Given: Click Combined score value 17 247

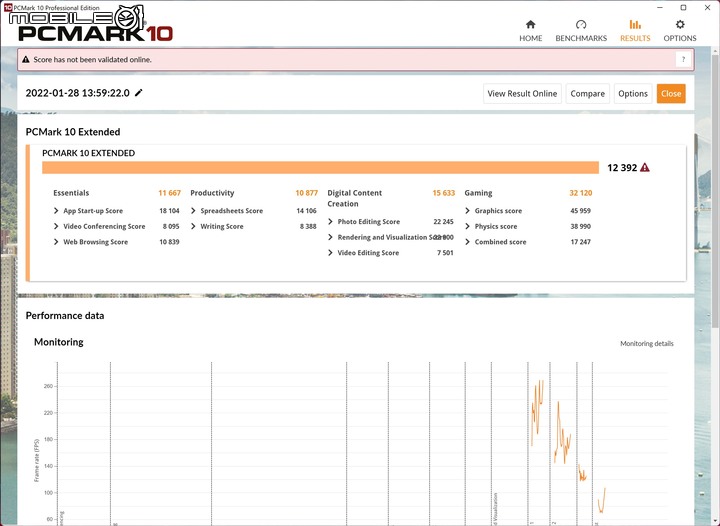Looking at the screenshot, I should [x=580, y=242].
